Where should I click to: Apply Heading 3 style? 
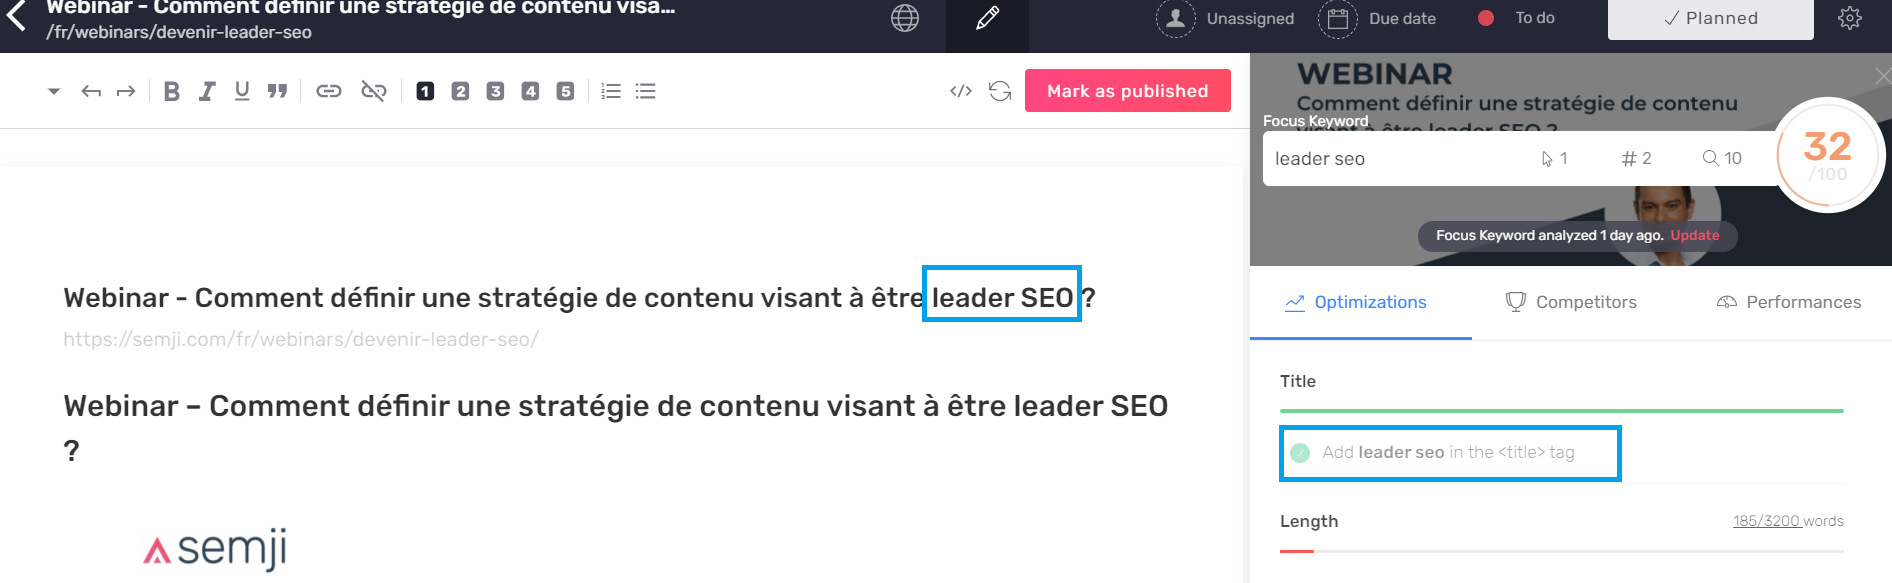click(495, 91)
